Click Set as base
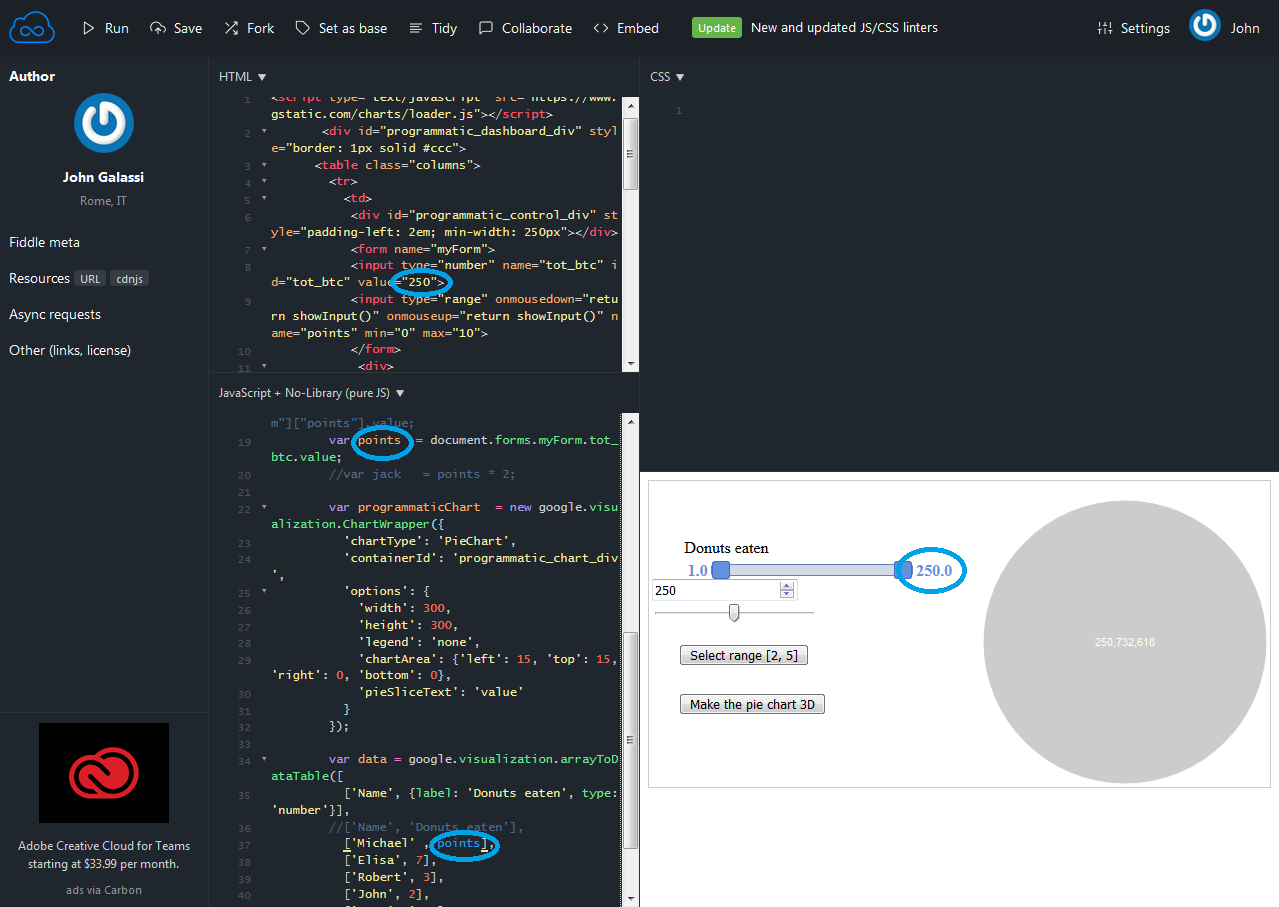 341,28
